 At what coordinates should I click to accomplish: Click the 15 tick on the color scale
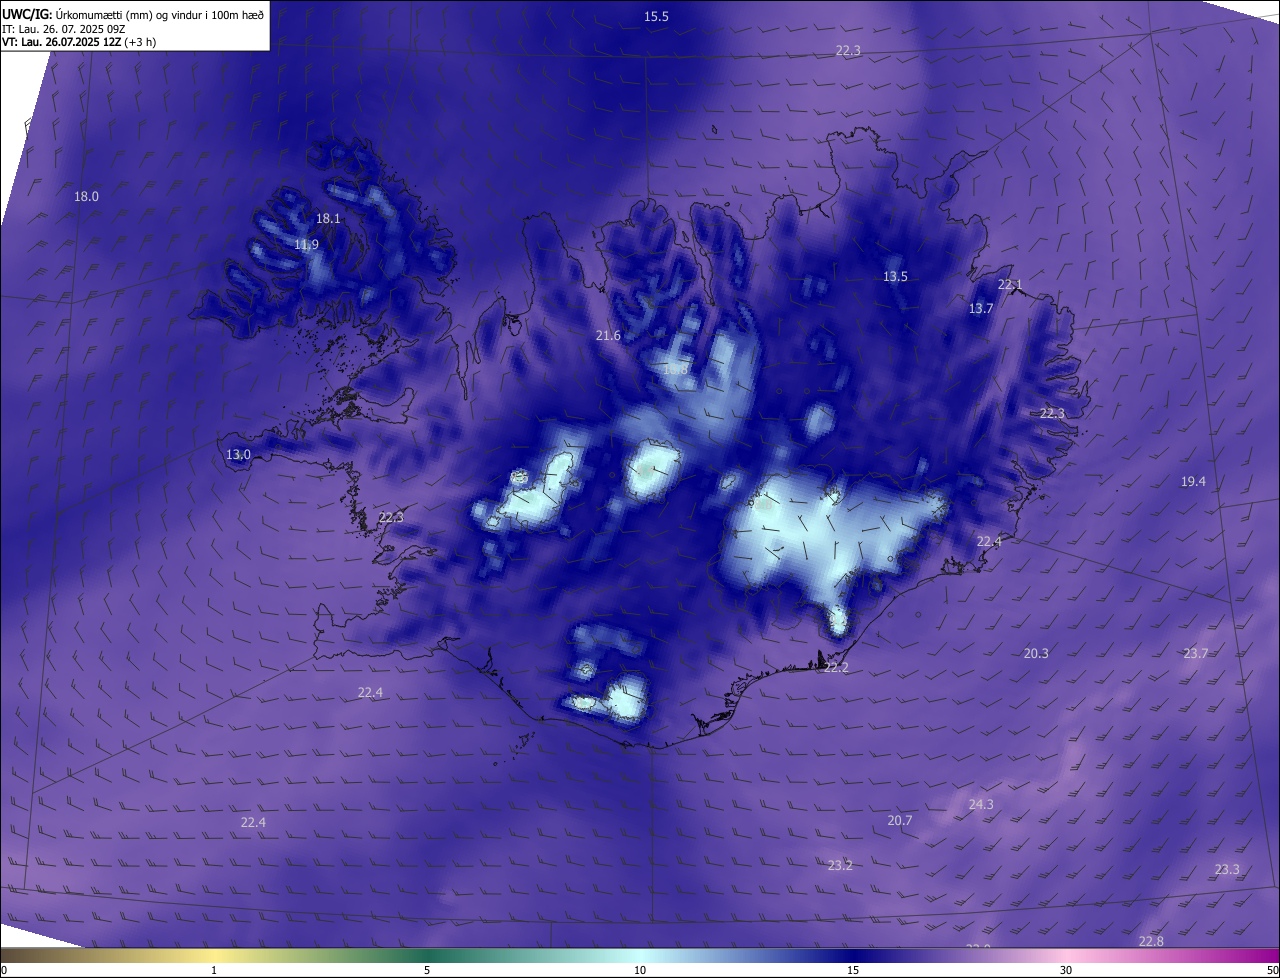(x=853, y=970)
